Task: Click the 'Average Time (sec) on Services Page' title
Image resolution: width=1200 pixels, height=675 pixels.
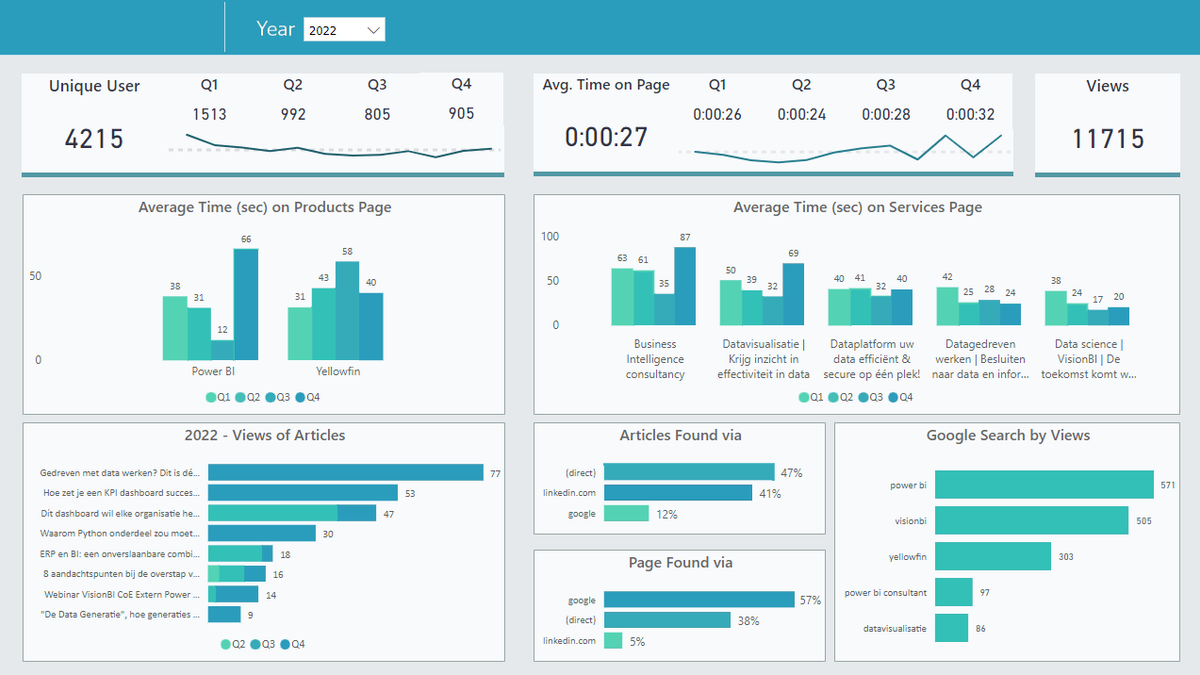Action: tap(858, 208)
